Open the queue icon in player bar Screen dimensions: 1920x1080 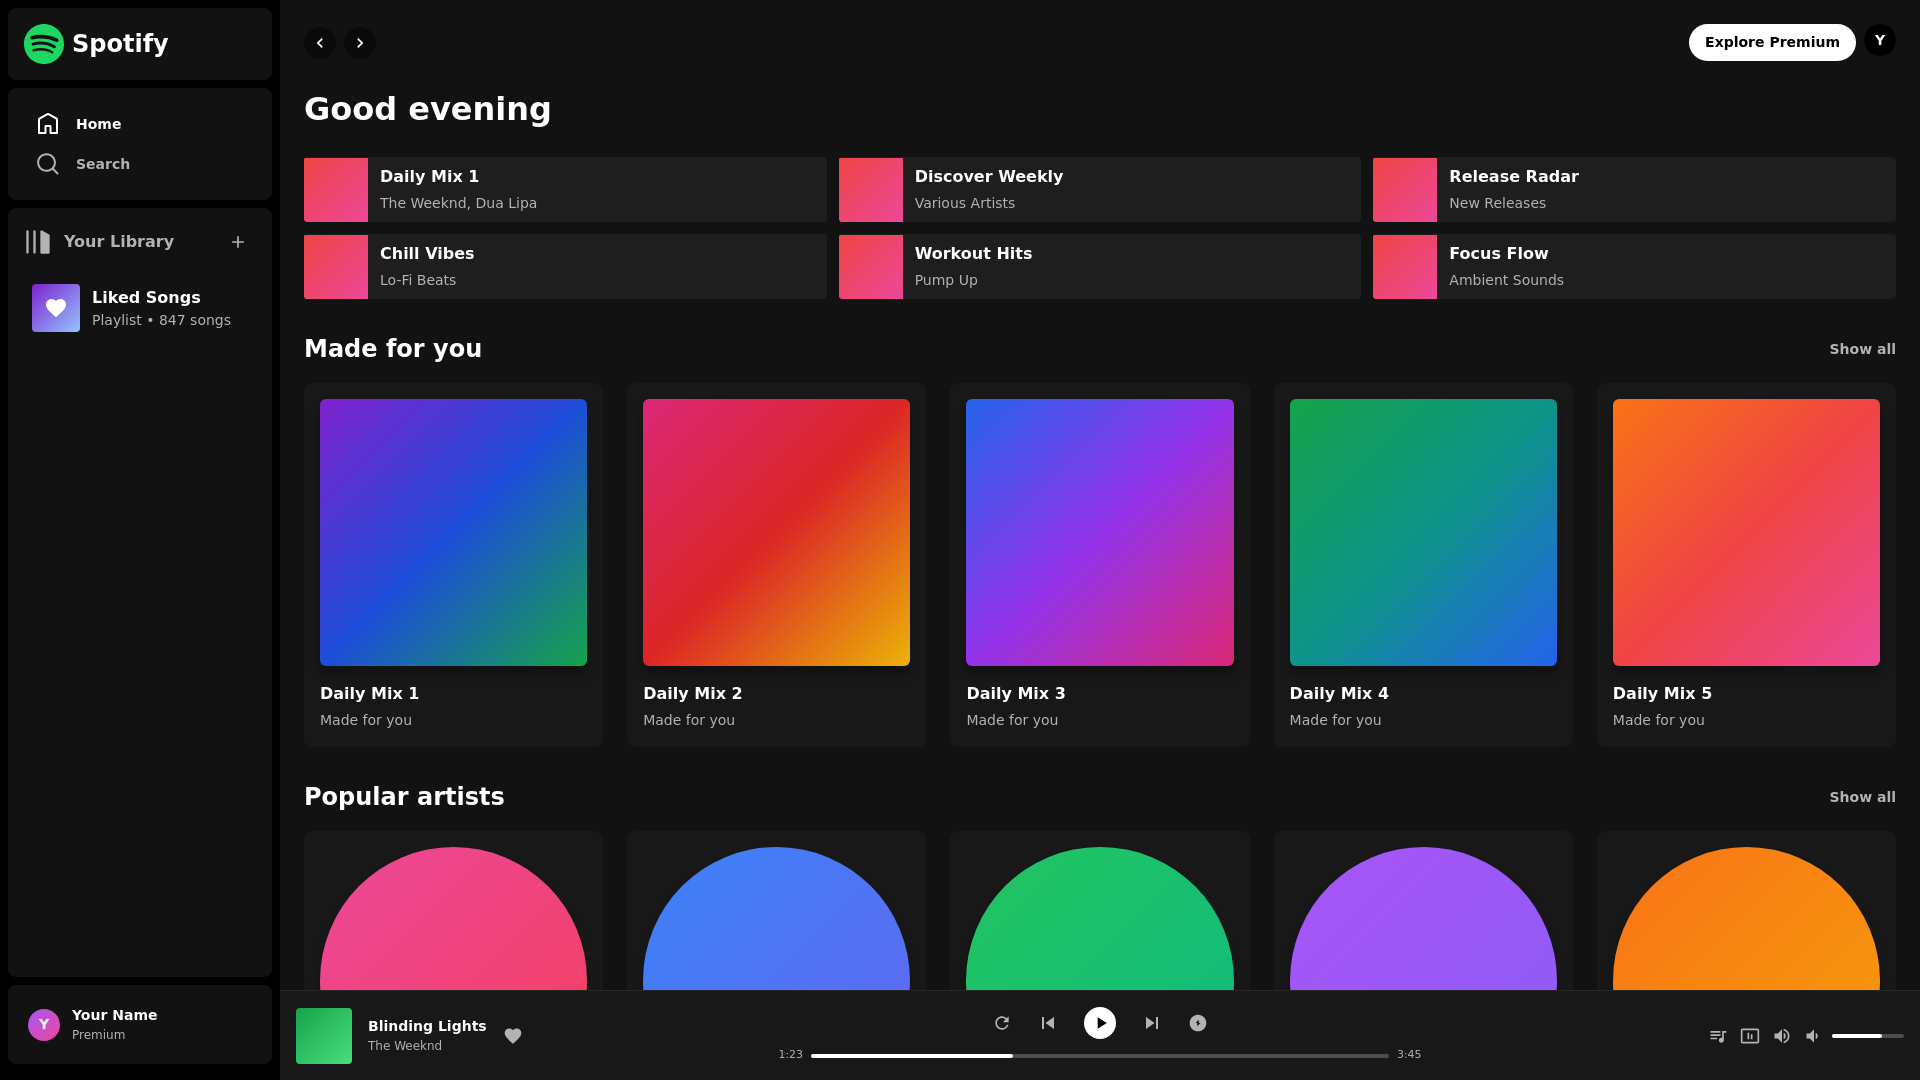pos(1718,1036)
